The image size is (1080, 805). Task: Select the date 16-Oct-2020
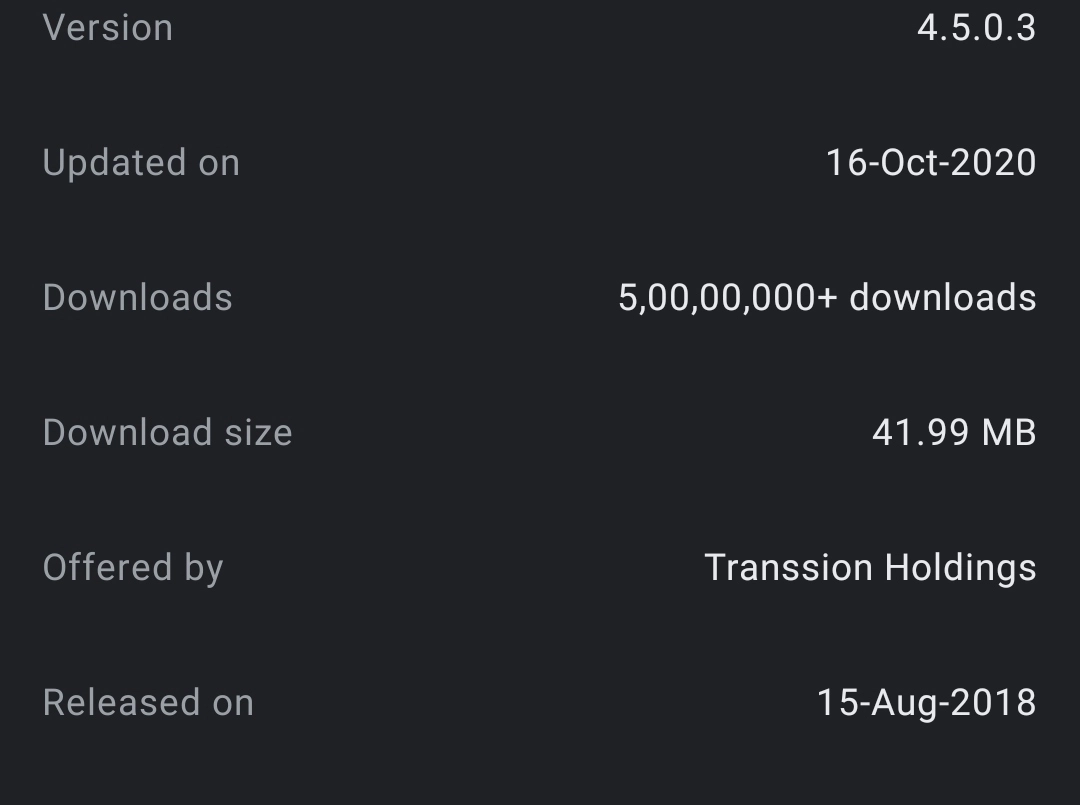pos(931,163)
